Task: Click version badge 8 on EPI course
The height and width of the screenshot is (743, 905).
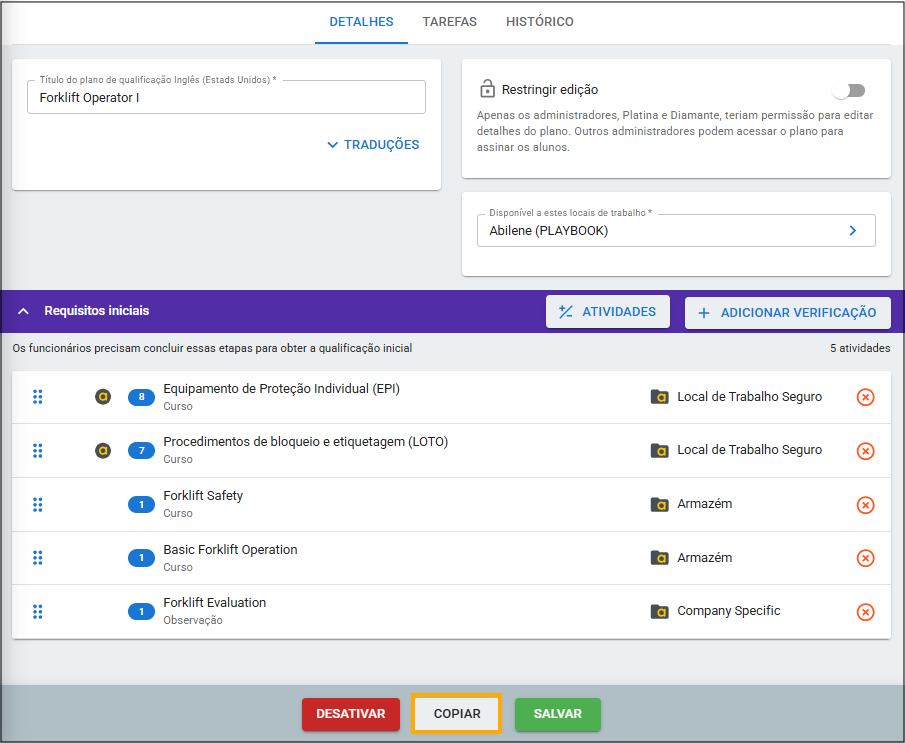Action: click(141, 397)
